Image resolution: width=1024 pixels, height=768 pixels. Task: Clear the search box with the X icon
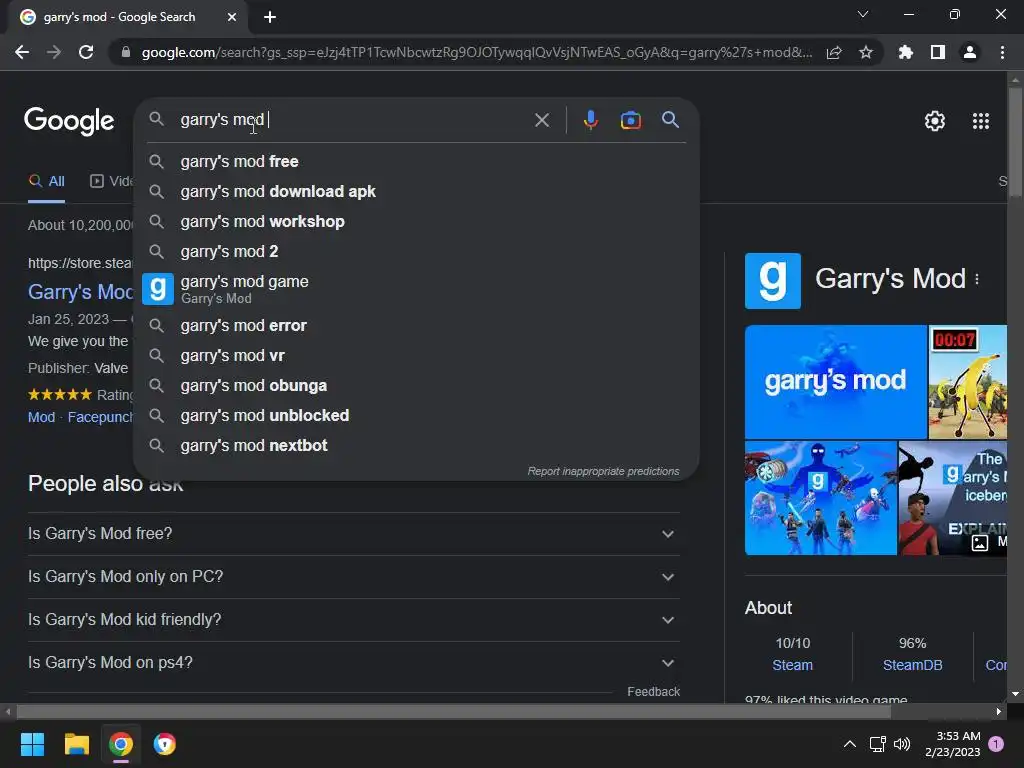(541, 120)
